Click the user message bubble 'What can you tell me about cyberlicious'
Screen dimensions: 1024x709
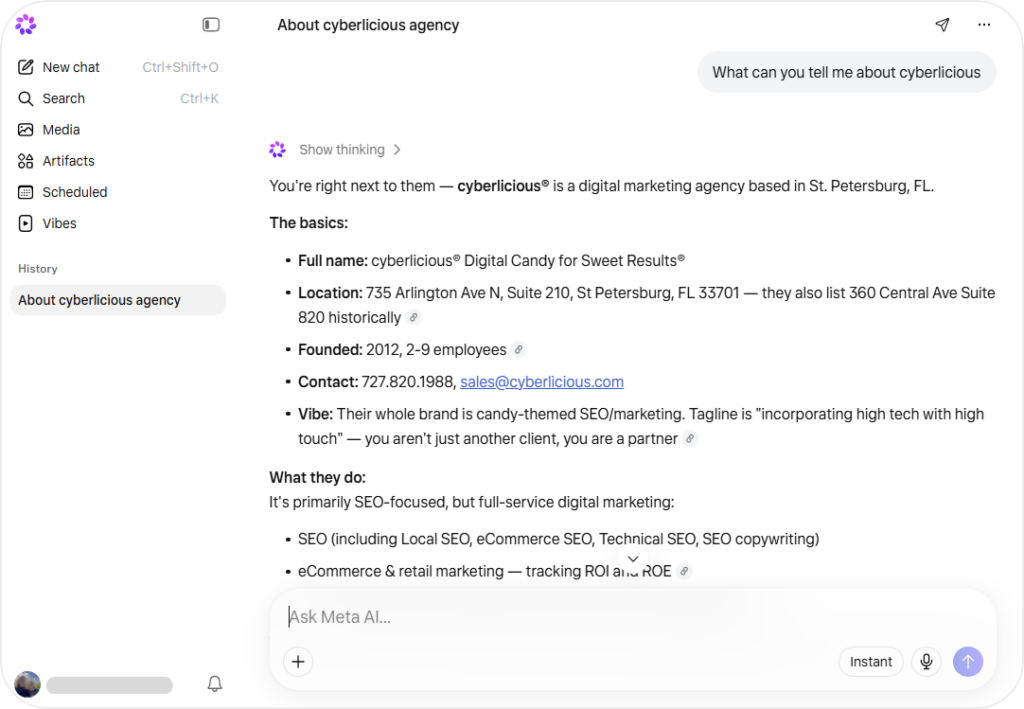click(846, 72)
